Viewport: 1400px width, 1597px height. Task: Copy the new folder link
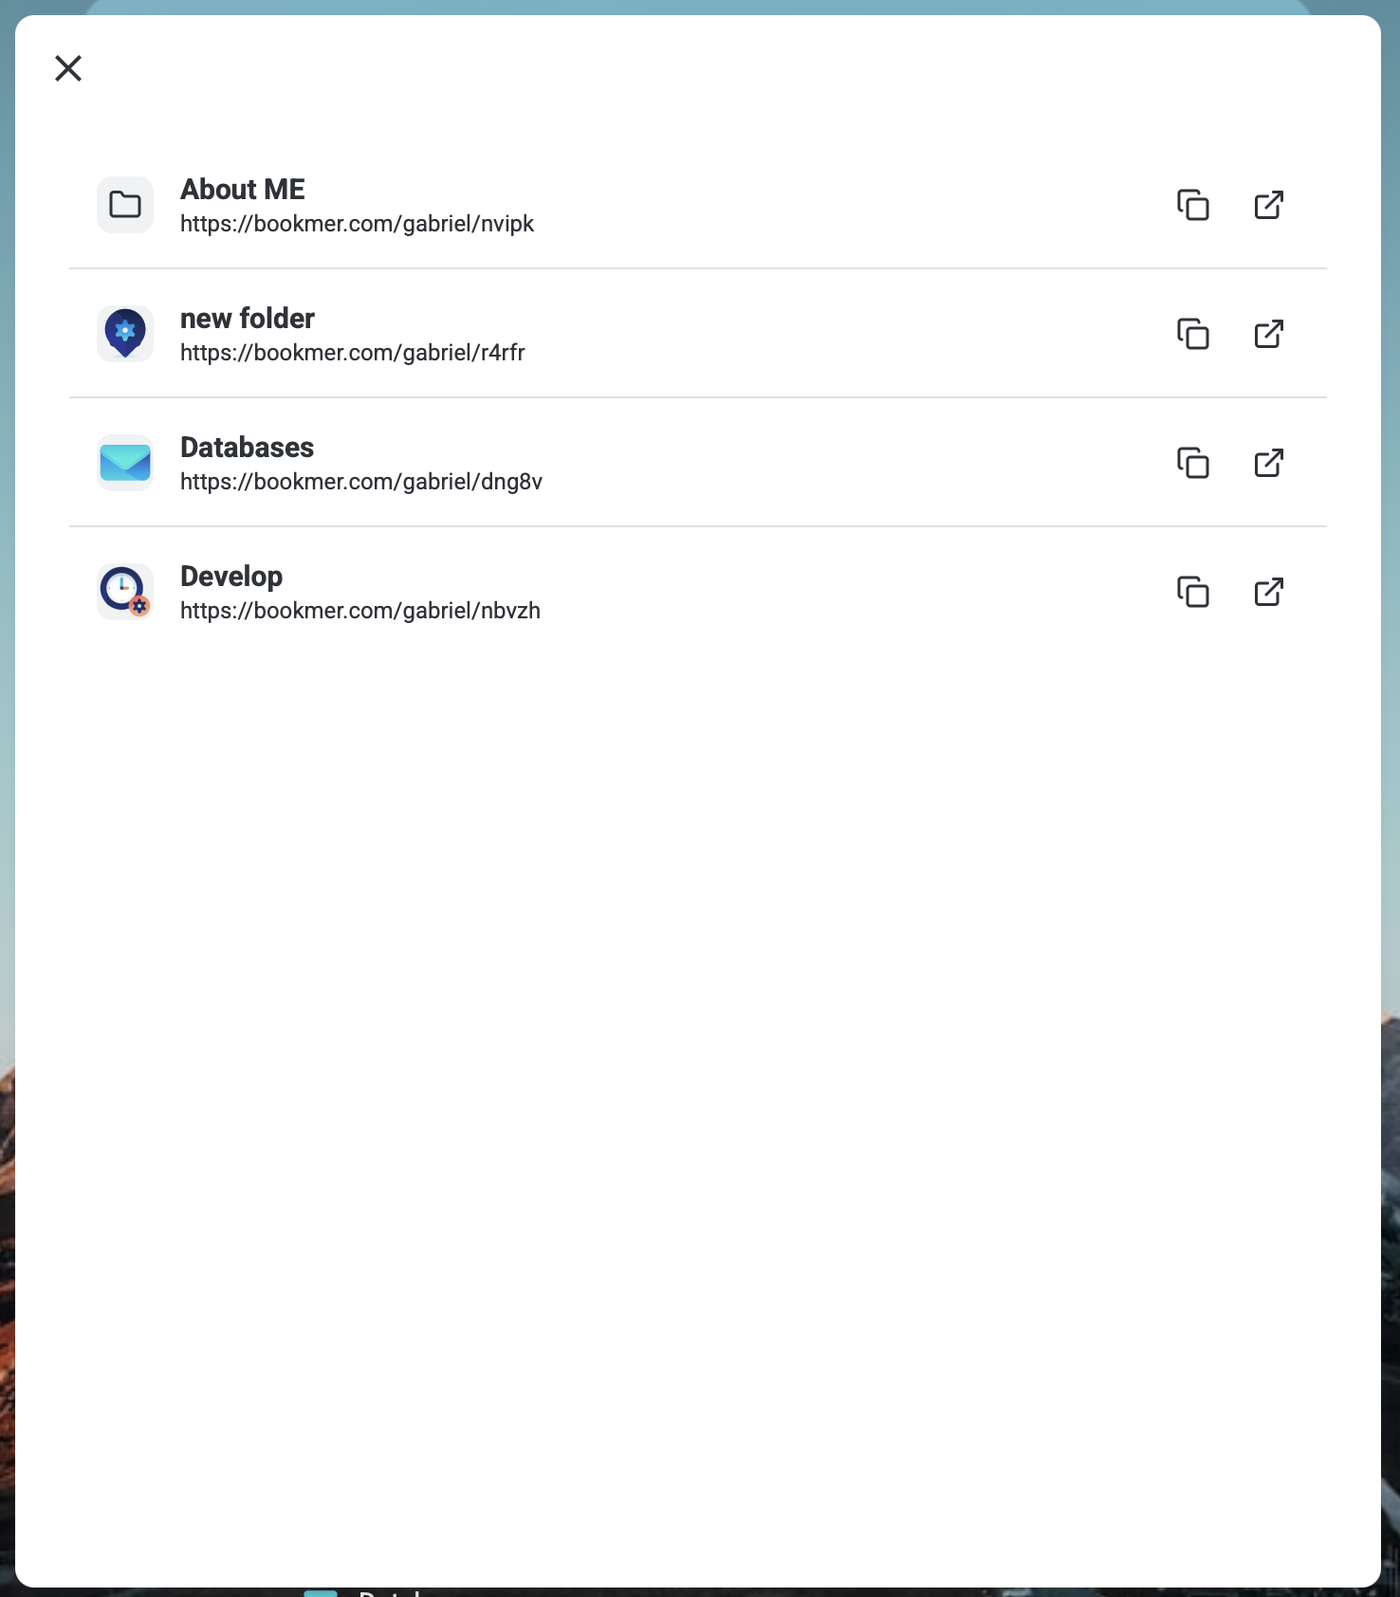(x=1193, y=334)
